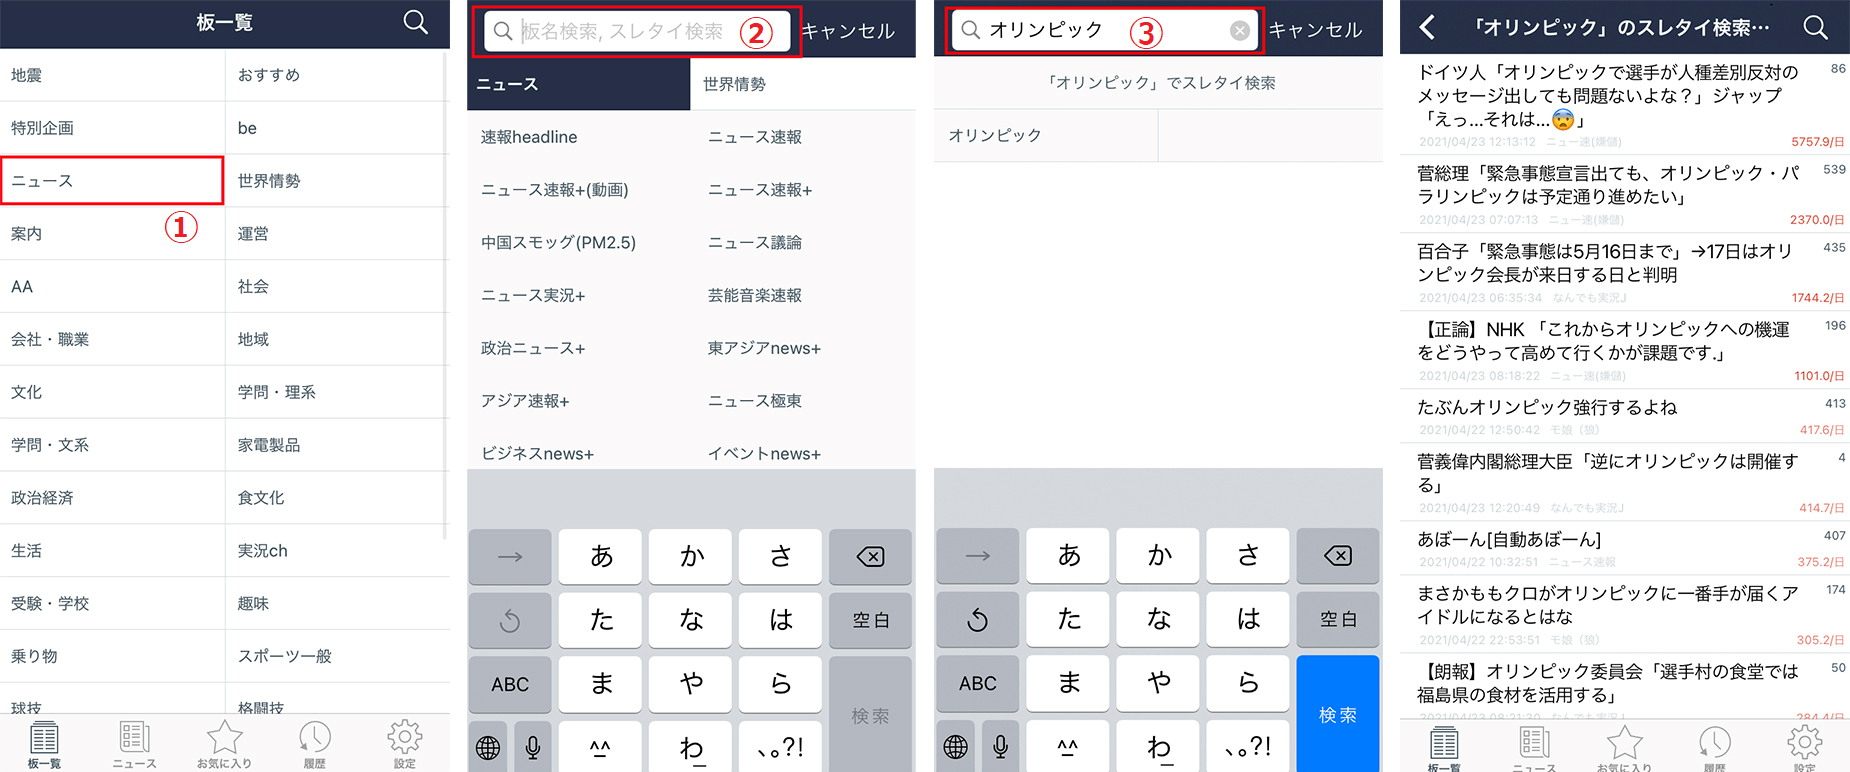The width and height of the screenshot is (1850, 772).
Task: Select the highlighted ニュース category in 板一覧
Action: (x=112, y=181)
